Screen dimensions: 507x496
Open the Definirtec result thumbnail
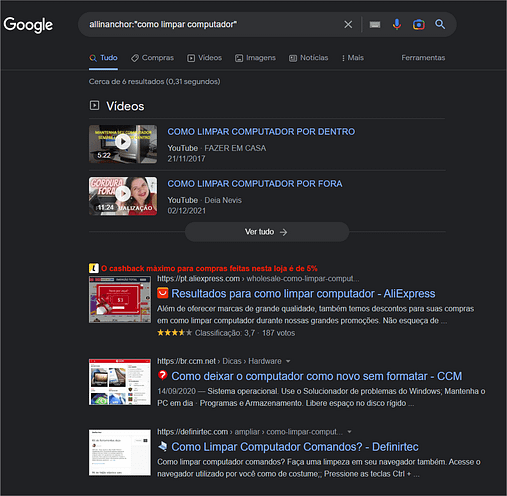tap(120, 453)
